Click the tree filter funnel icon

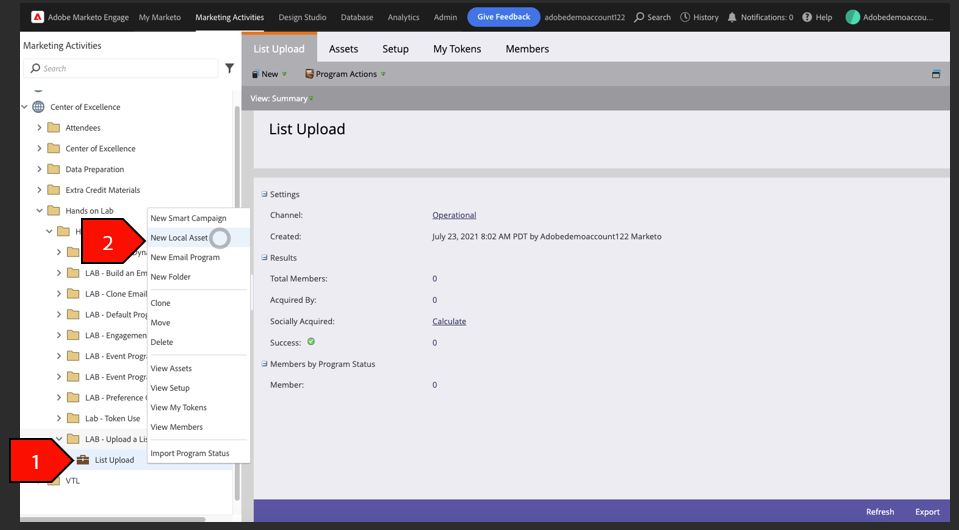(x=229, y=68)
